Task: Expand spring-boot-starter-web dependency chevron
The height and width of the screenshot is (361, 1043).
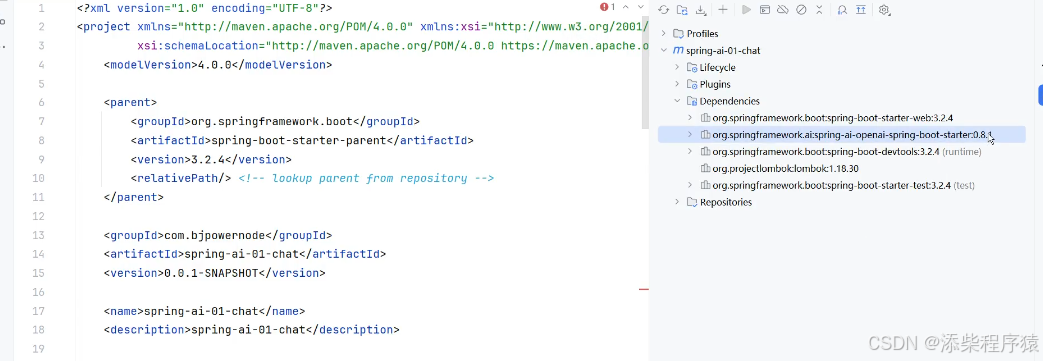Action: point(690,118)
